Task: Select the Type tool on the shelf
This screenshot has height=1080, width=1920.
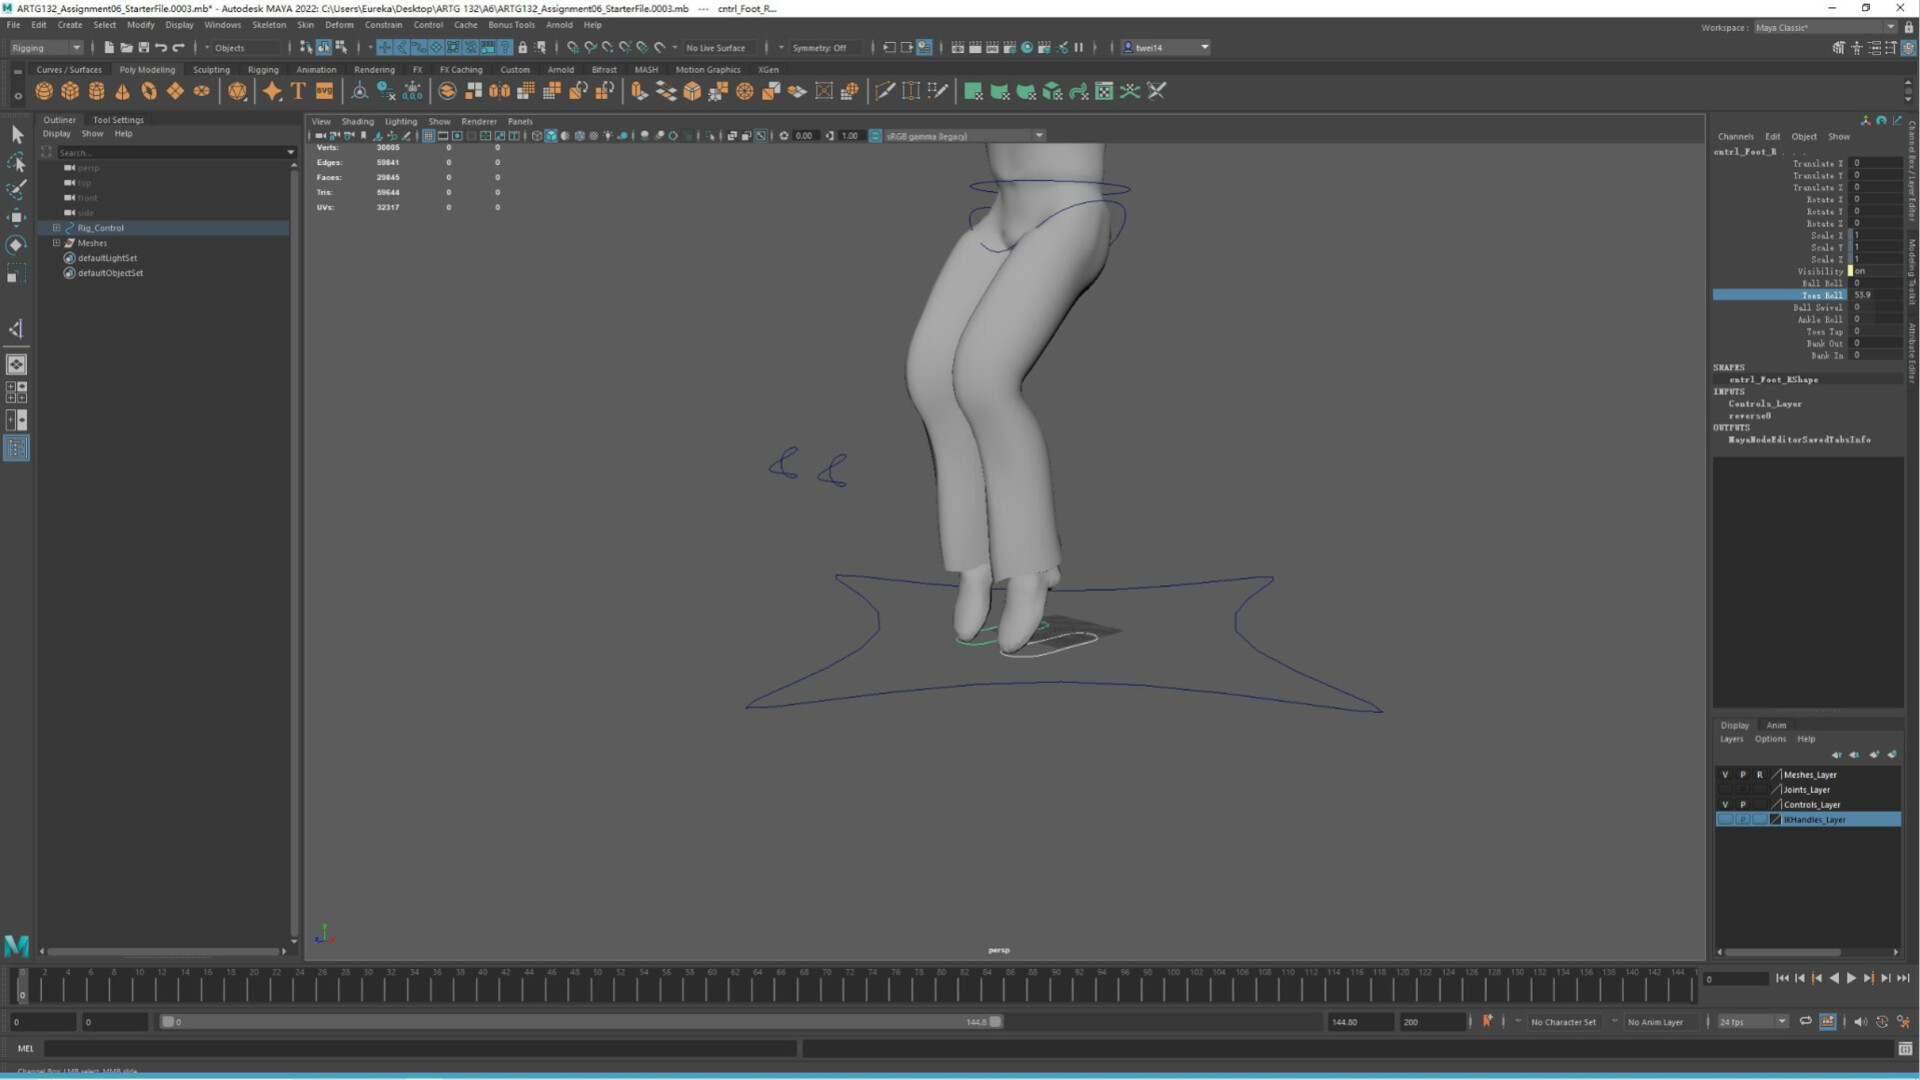Action: tap(298, 91)
